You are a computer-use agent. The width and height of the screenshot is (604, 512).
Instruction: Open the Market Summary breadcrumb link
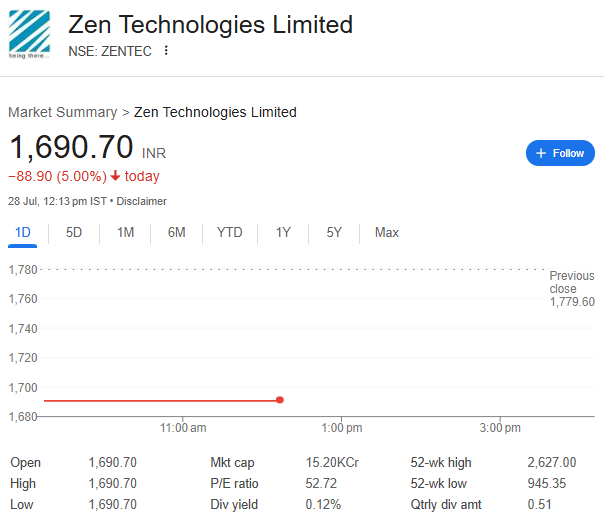62,112
